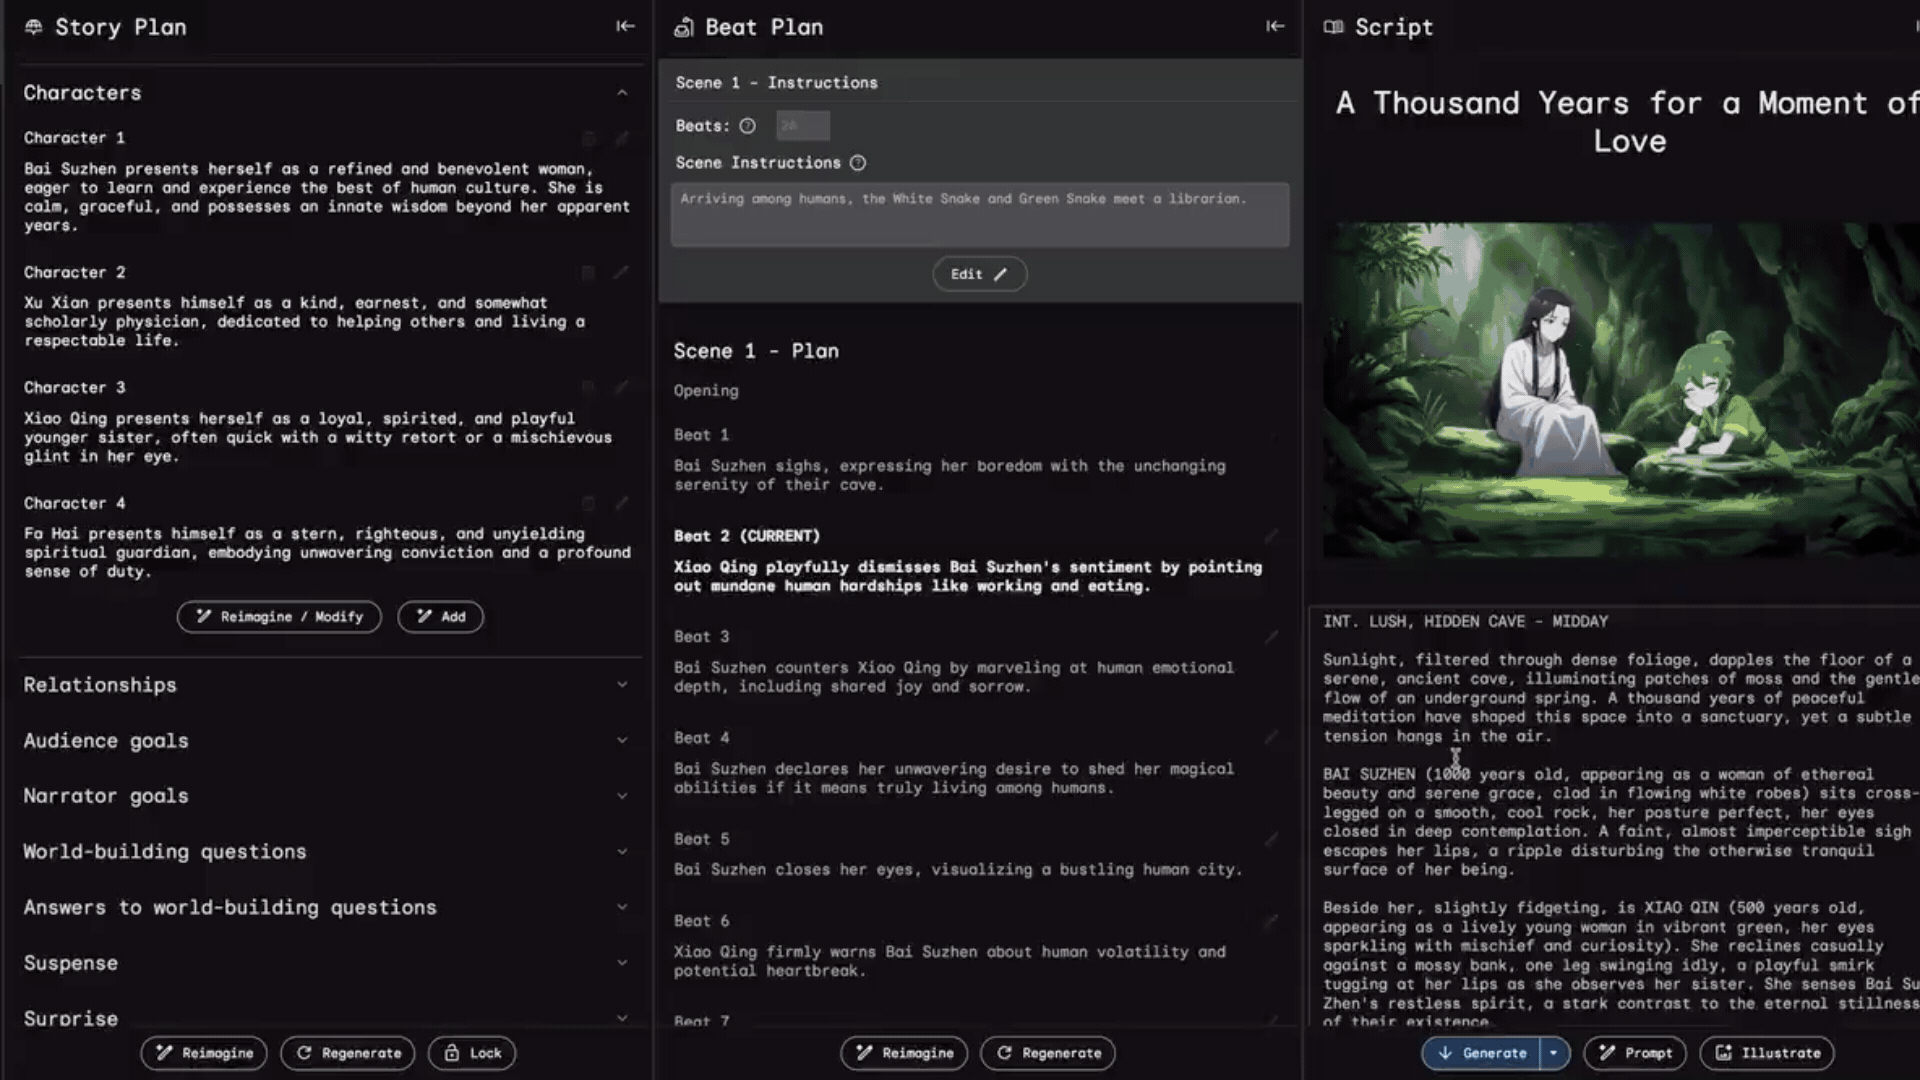Click Reimagine / Modify characters button
This screenshot has height=1080, width=1920.
tap(279, 617)
